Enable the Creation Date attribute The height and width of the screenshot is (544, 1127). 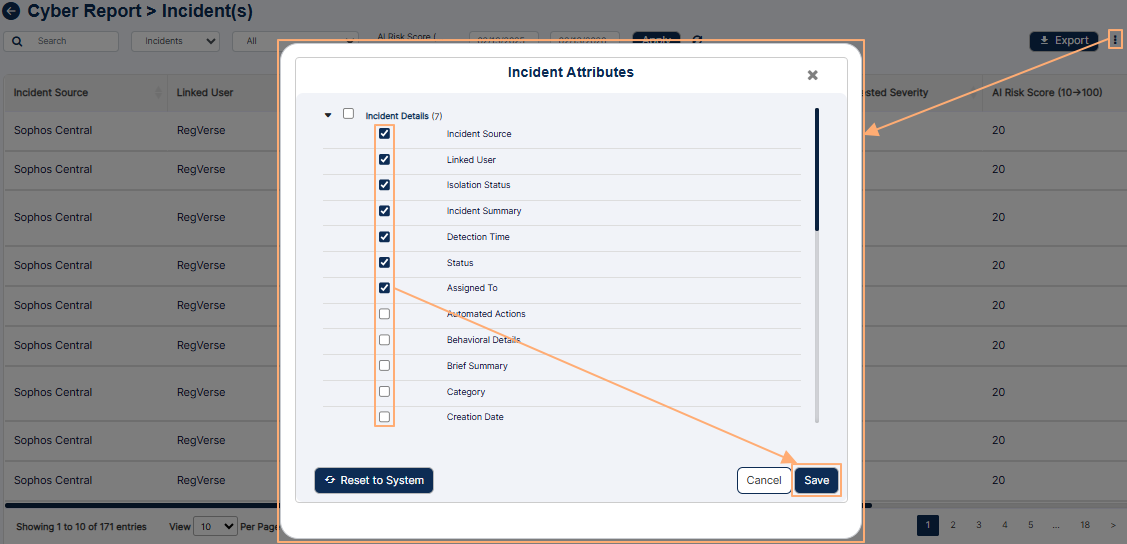pyautogui.click(x=385, y=417)
